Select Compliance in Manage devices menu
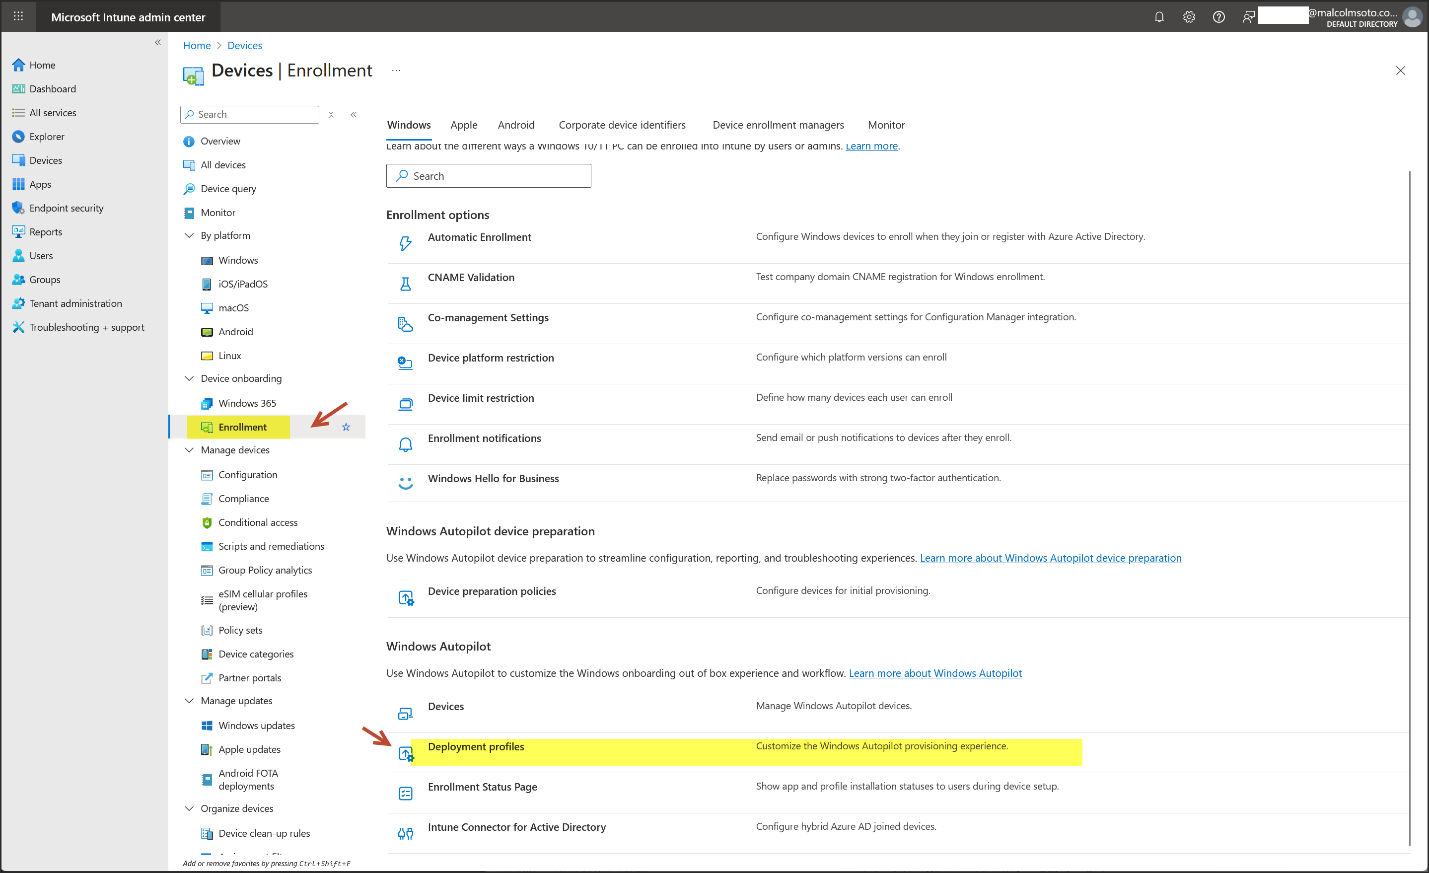1429x873 pixels. click(244, 499)
